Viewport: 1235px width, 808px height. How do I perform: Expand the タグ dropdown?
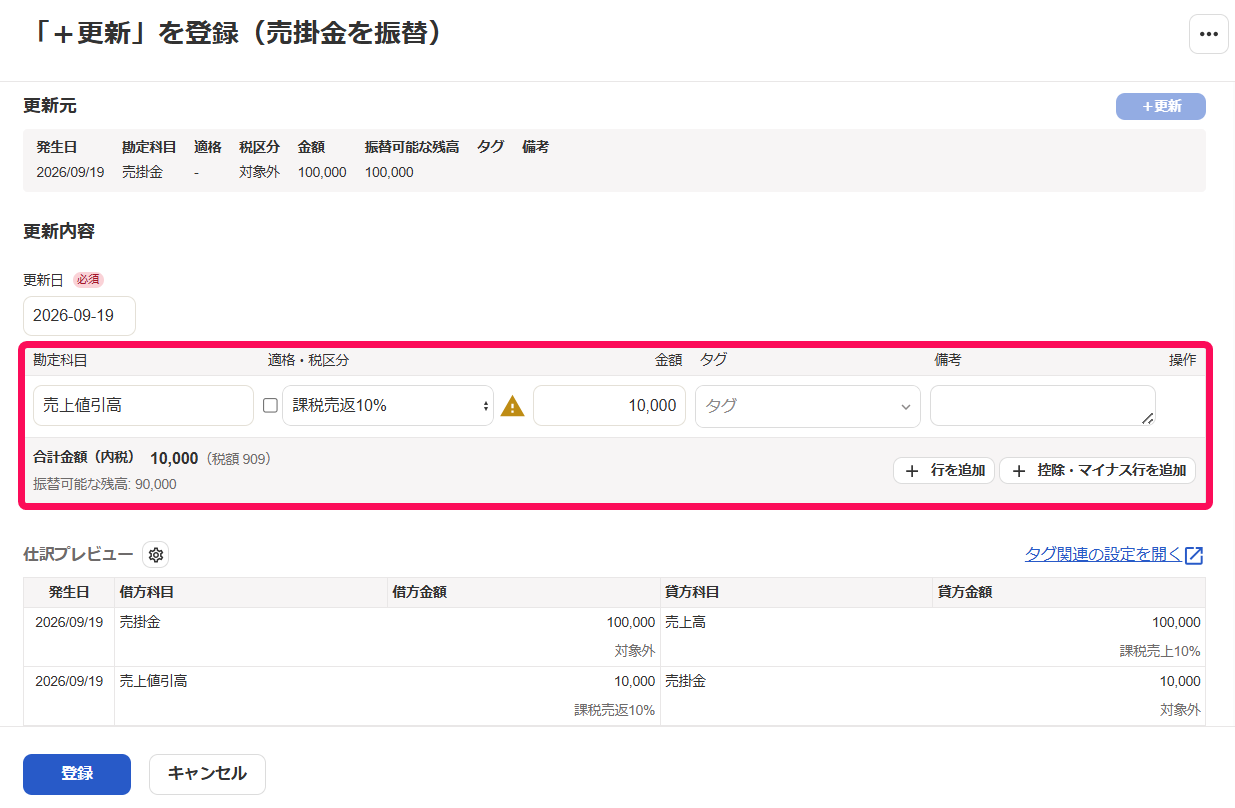(x=808, y=406)
